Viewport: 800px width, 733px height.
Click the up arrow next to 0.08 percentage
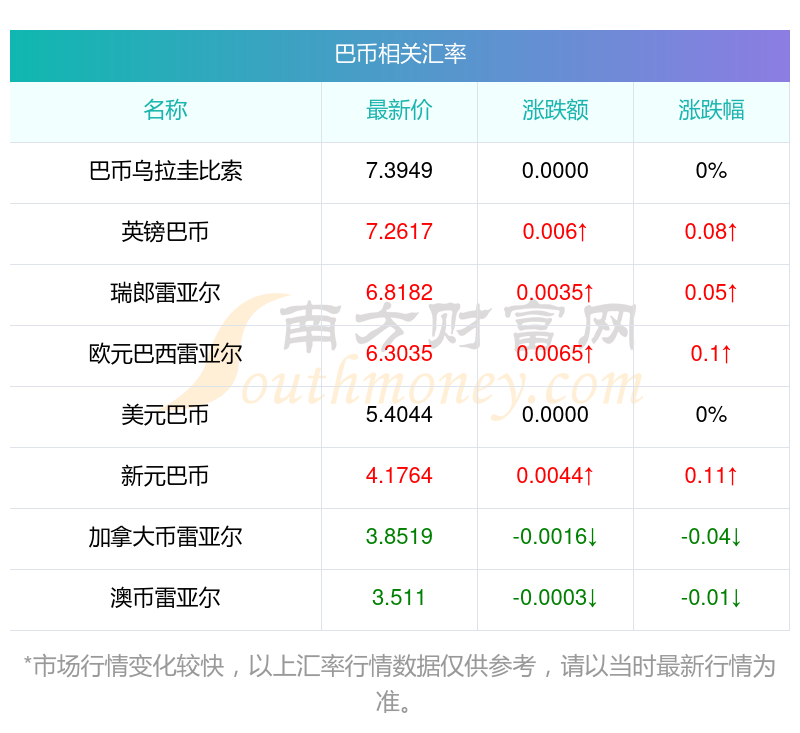pos(732,233)
